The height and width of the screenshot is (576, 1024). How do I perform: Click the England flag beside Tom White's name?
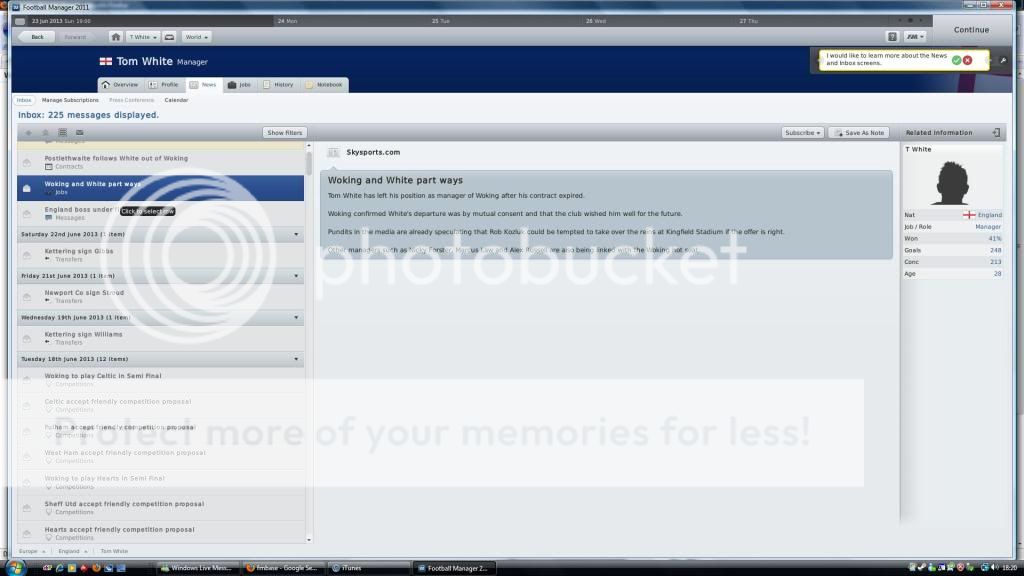pos(106,61)
